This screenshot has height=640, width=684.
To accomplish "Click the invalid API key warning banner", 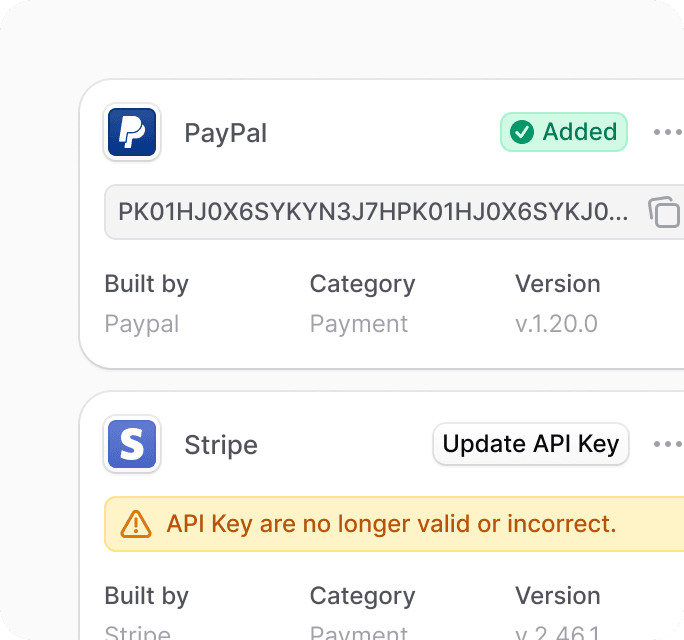I will click(x=394, y=524).
